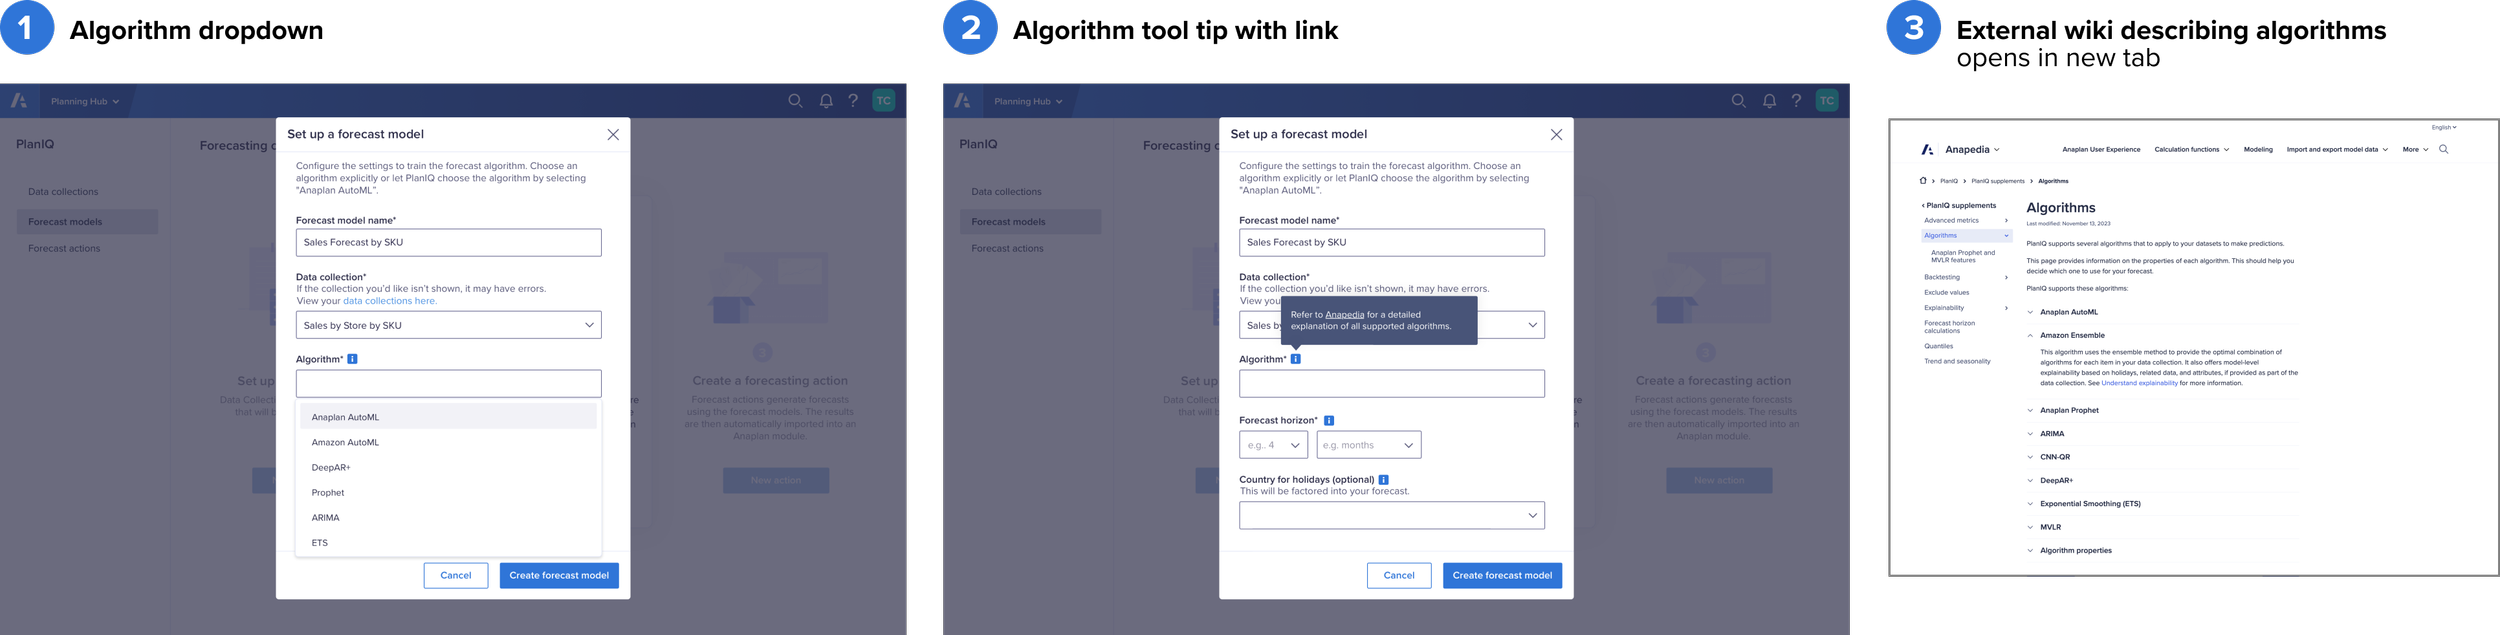Screen dimensions: 2500x635
Task: Pick ARIMA from the algorithm list
Action: tap(448, 518)
